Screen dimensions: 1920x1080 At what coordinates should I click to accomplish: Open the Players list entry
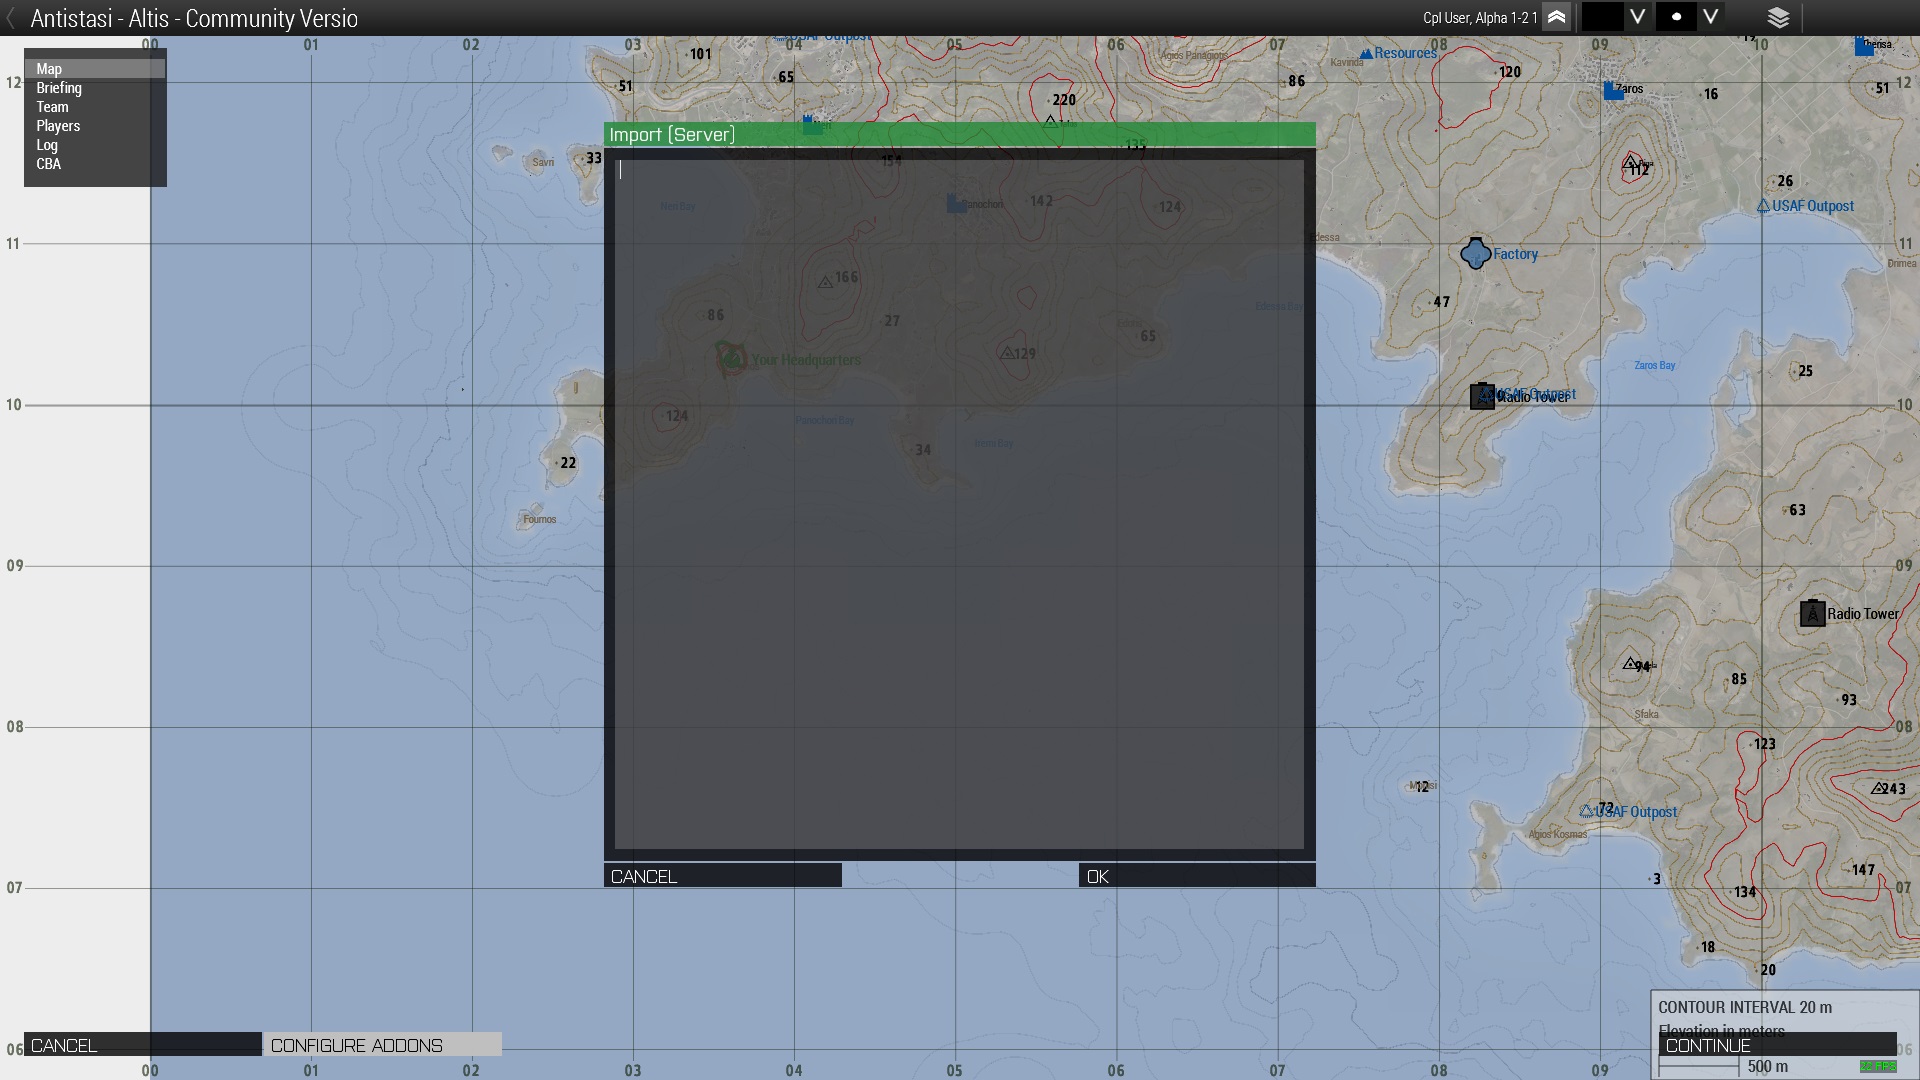(58, 126)
